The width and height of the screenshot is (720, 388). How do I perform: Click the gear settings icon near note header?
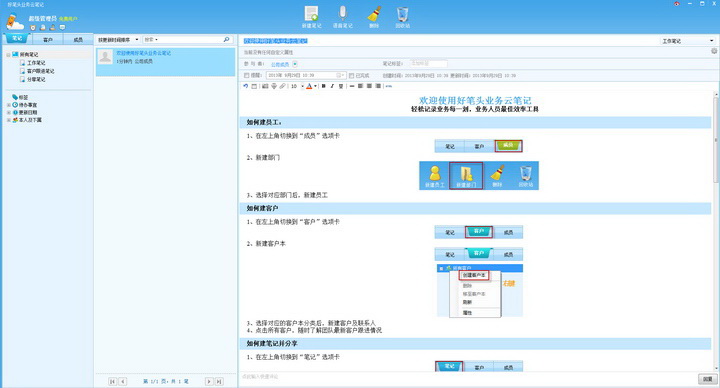pos(714,51)
